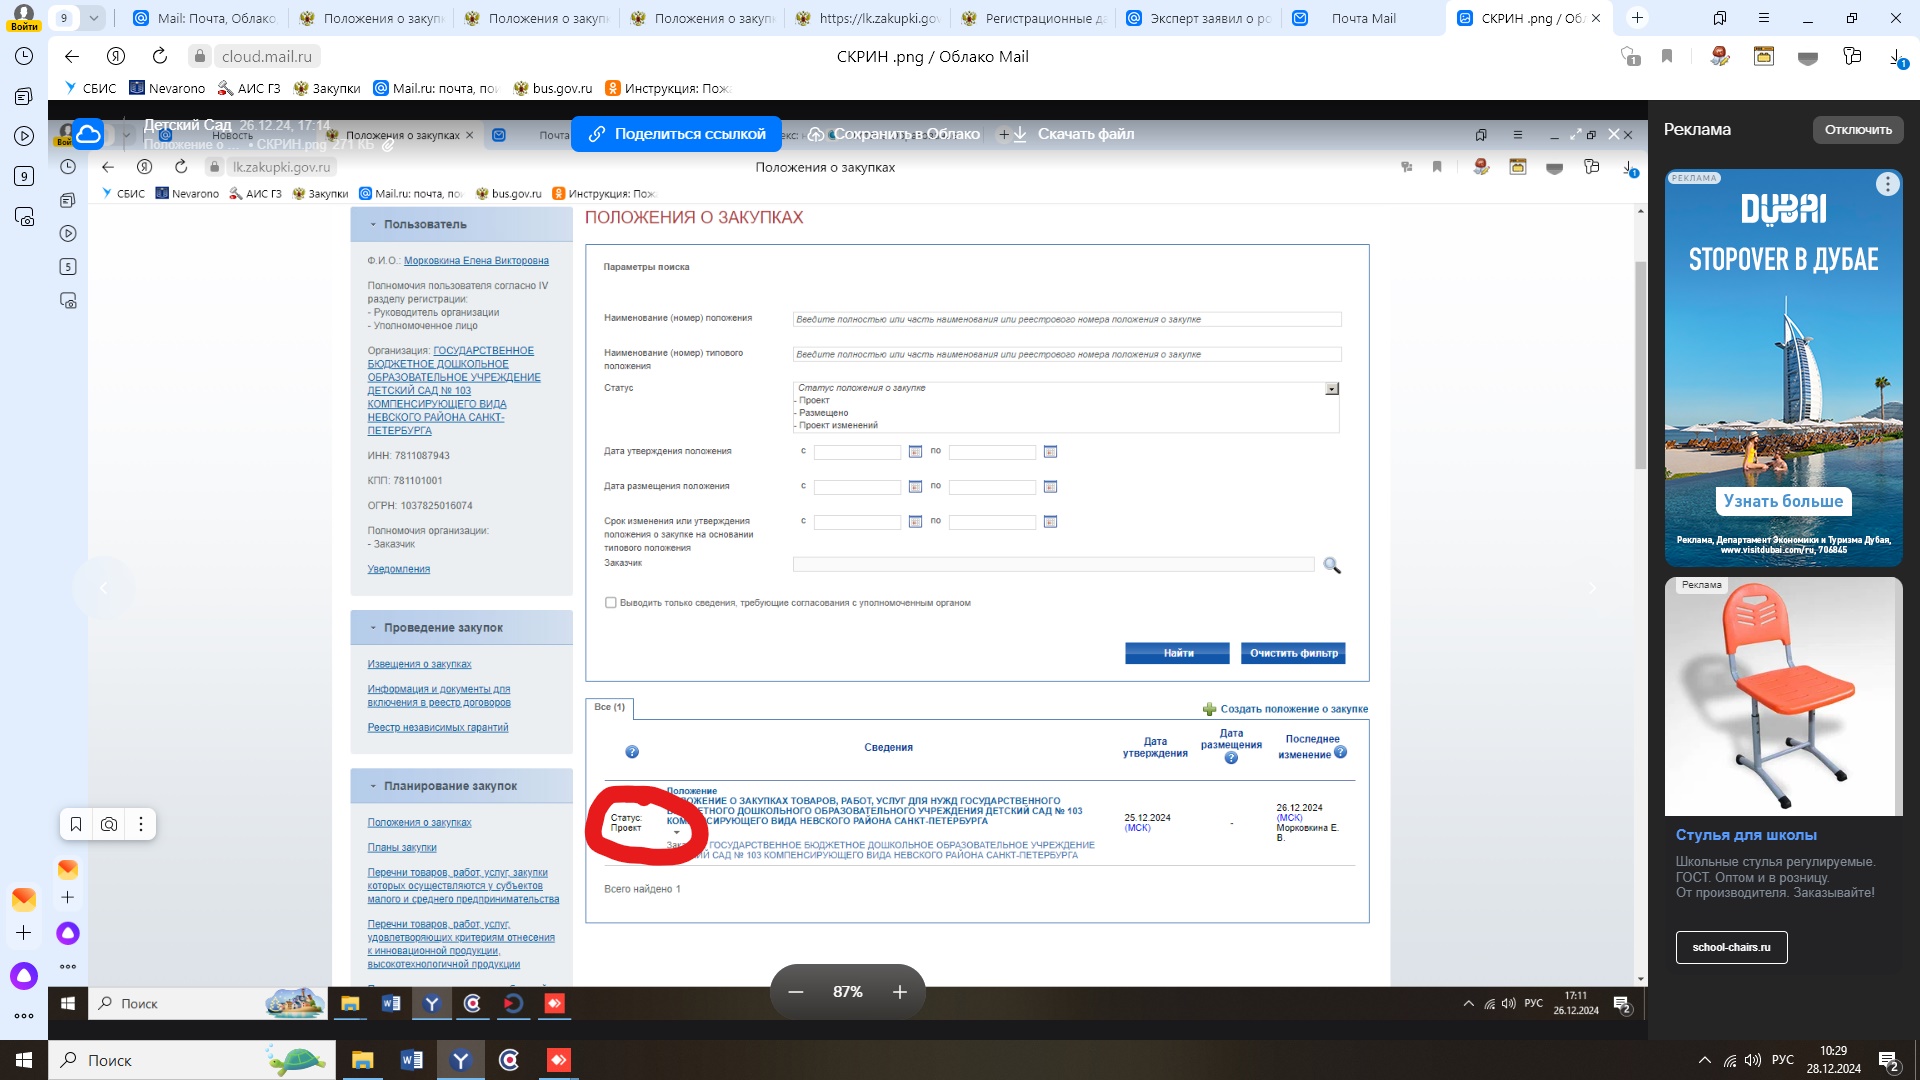
Task: Open browser history clock icon in sidebar
Action: (24, 56)
